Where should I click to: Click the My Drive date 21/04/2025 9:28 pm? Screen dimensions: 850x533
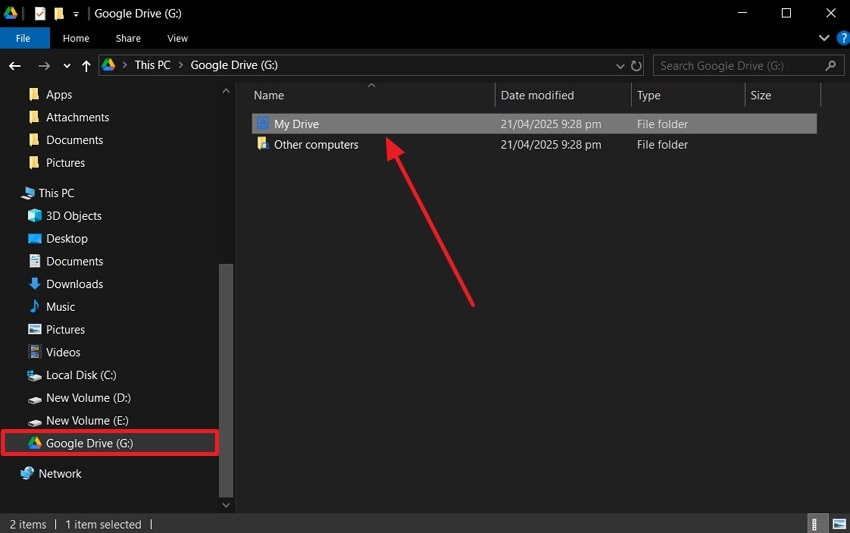[551, 124]
